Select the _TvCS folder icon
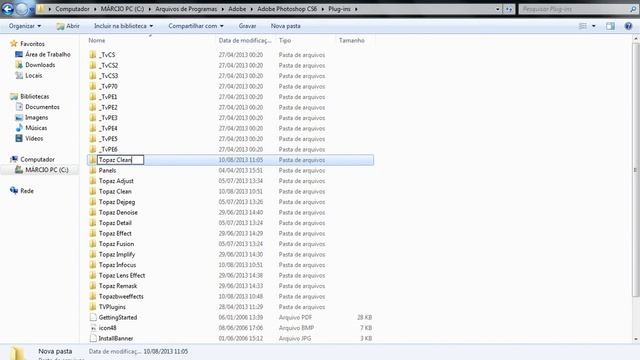Image resolution: width=640 pixels, height=360 pixels. (x=93, y=55)
